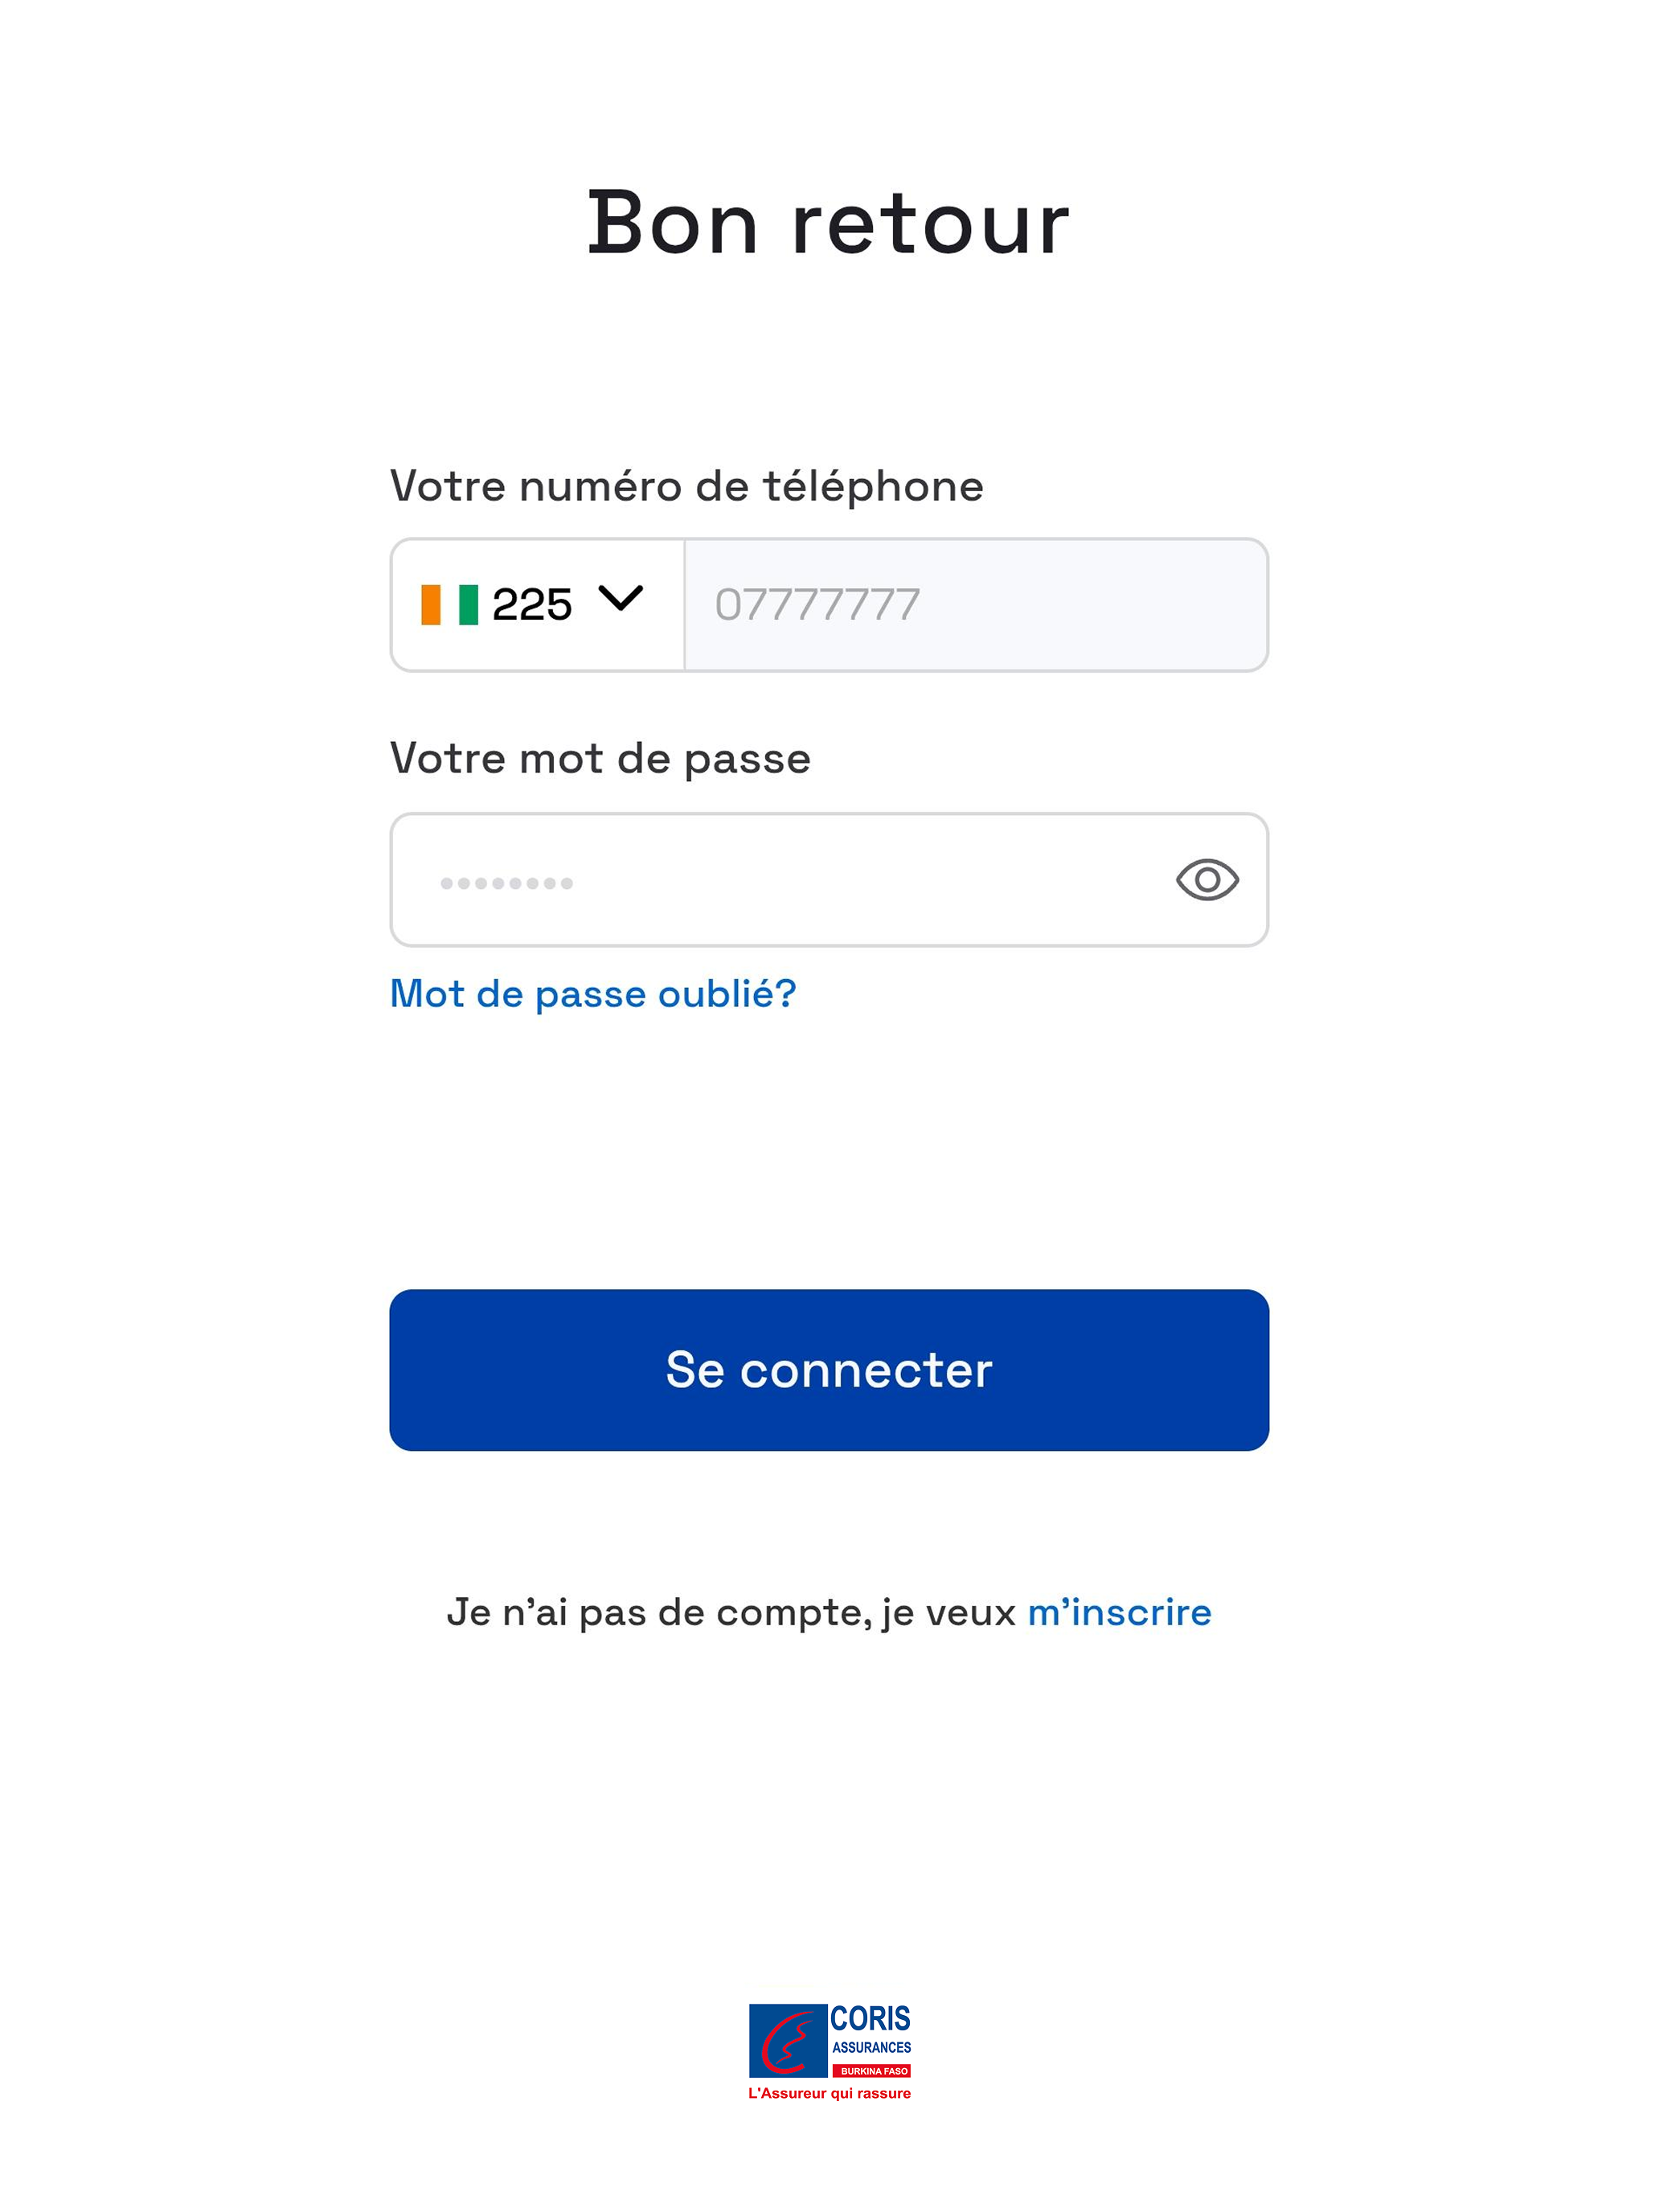This screenshot has height=2212, width=1659.
Task: Focus the phone number field showing 07777777
Action: tap(976, 605)
